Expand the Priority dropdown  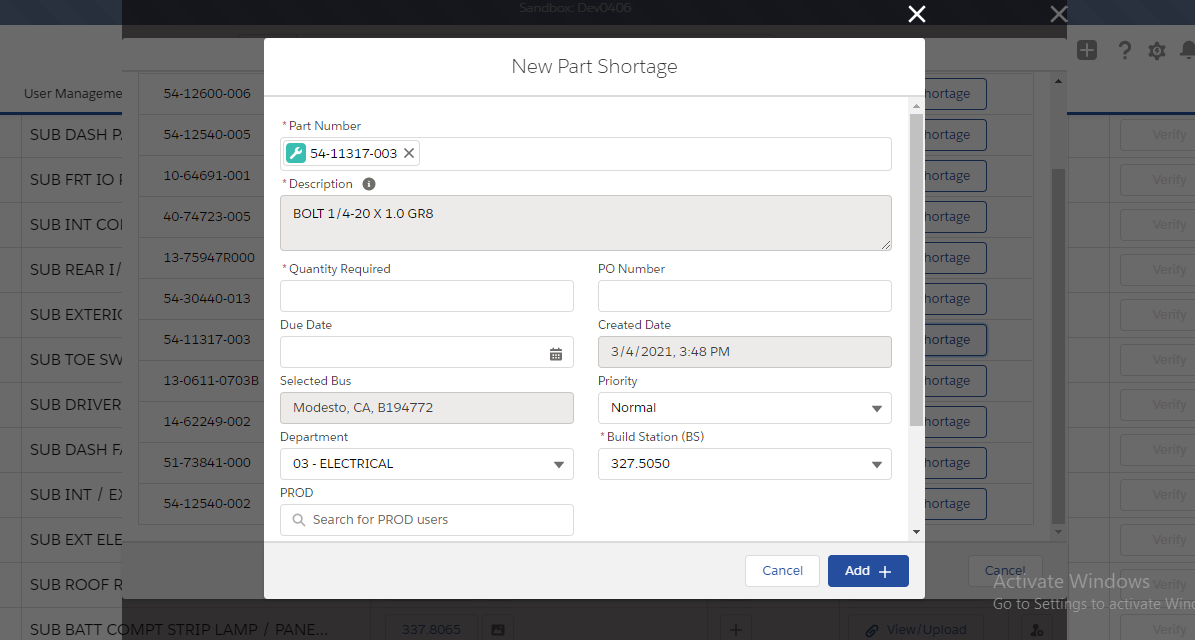(744, 408)
